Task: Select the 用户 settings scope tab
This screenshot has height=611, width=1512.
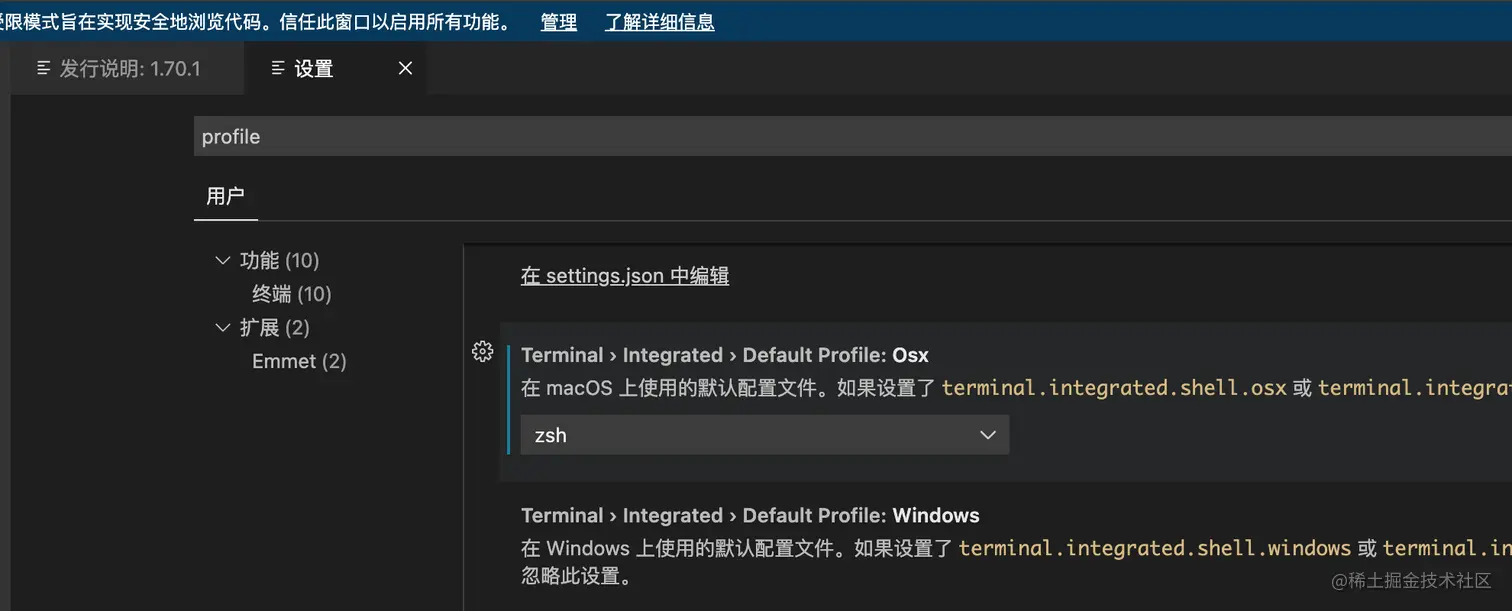Action: pos(225,196)
